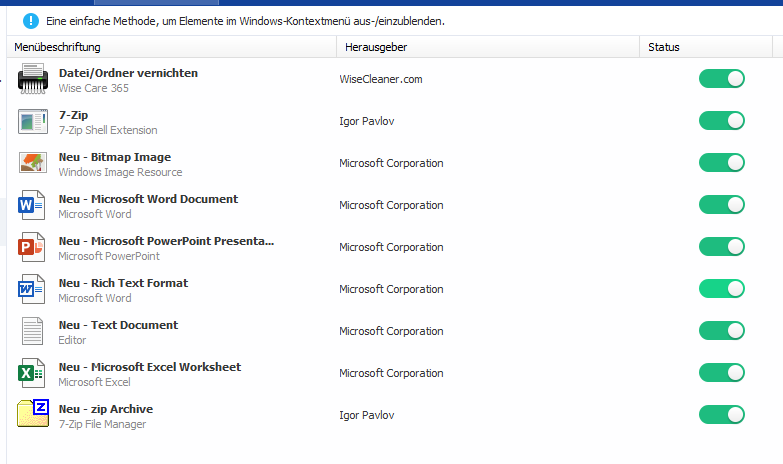The height and width of the screenshot is (464, 783).
Task: Toggle Neu - zip Archive status switch
Action: point(722,415)
